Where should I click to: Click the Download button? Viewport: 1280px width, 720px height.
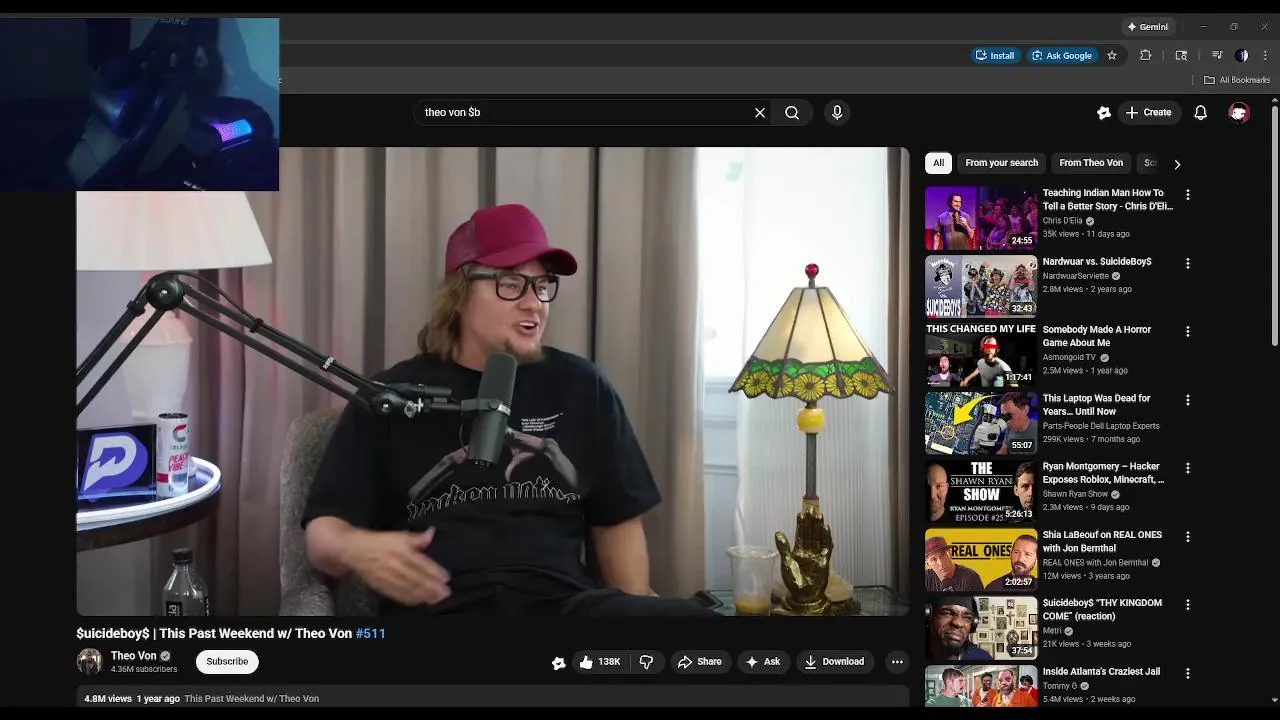click(x=834, y=662)
